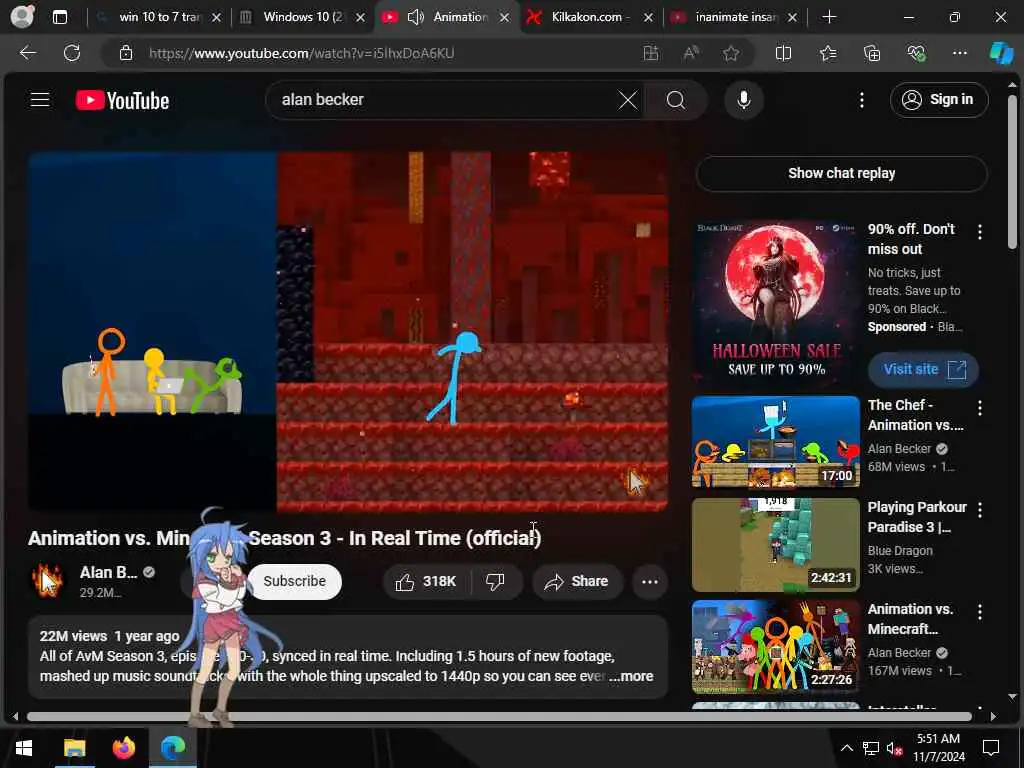
Task: Open Edge split screen
Action: (x=783, y=54)
